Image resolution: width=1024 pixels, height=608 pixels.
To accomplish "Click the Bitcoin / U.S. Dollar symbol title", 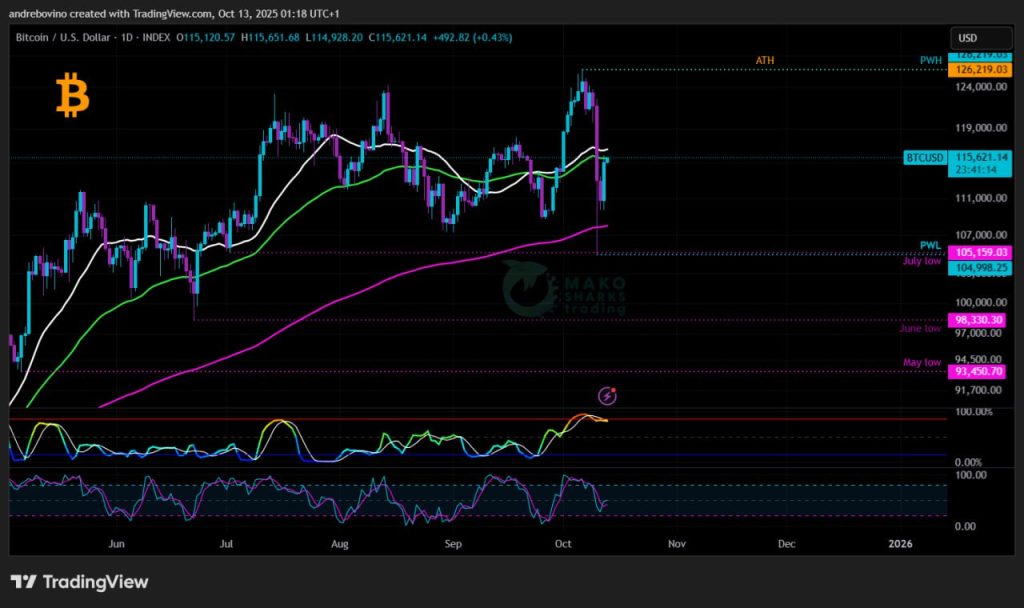I will (76, 37).
